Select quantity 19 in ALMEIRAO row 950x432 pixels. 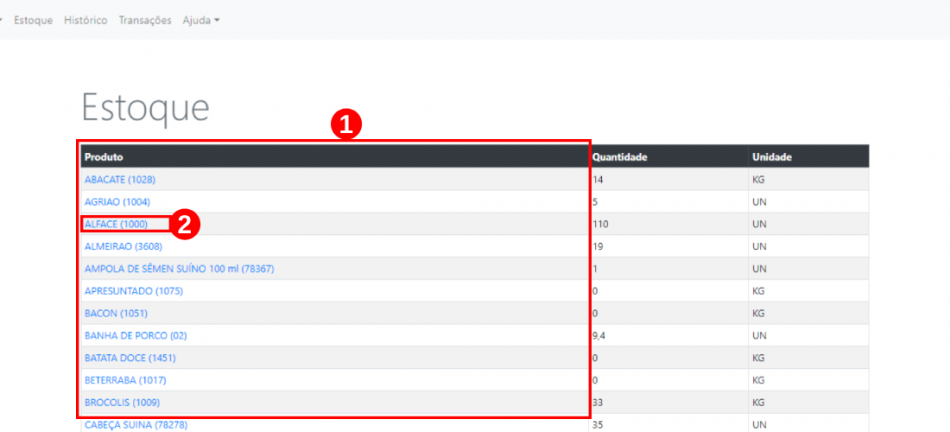pyautogui.click(x=598, y=247)
